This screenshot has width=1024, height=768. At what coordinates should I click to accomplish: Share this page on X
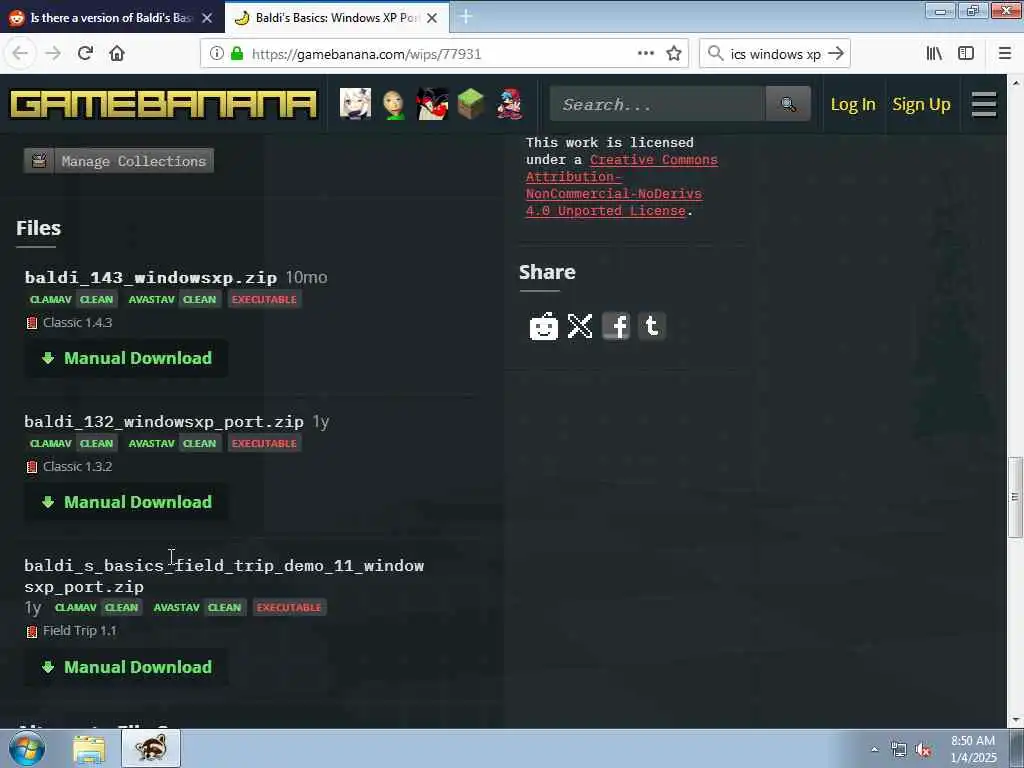pyautogui.click(x=580, y=326)
